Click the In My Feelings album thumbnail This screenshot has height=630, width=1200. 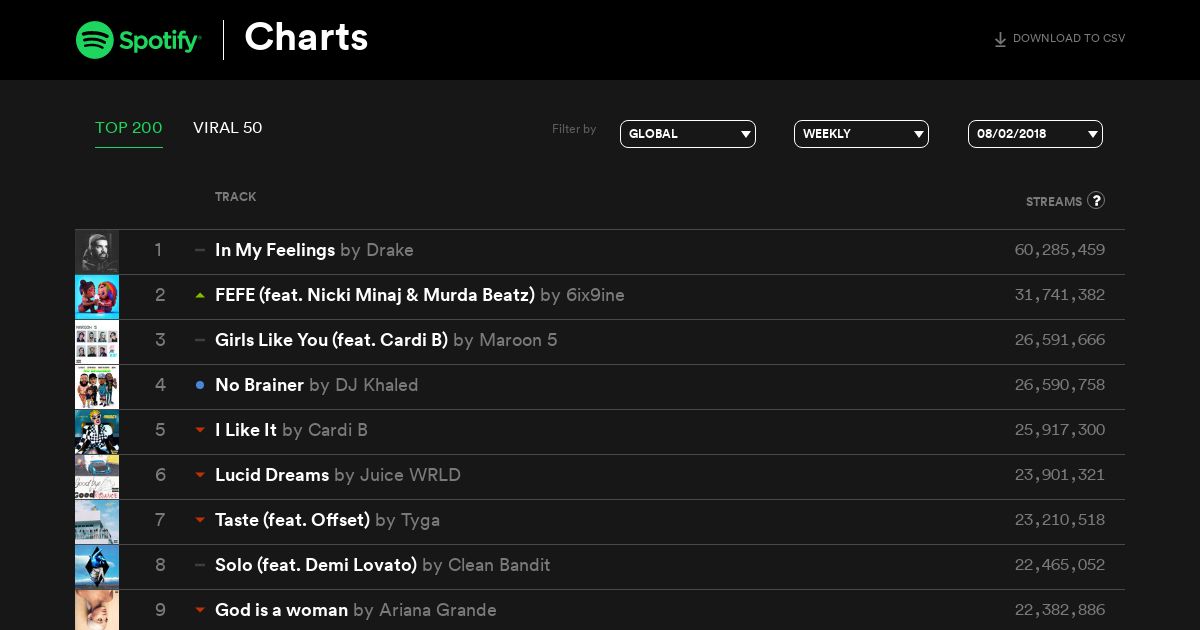coord(97,251)
